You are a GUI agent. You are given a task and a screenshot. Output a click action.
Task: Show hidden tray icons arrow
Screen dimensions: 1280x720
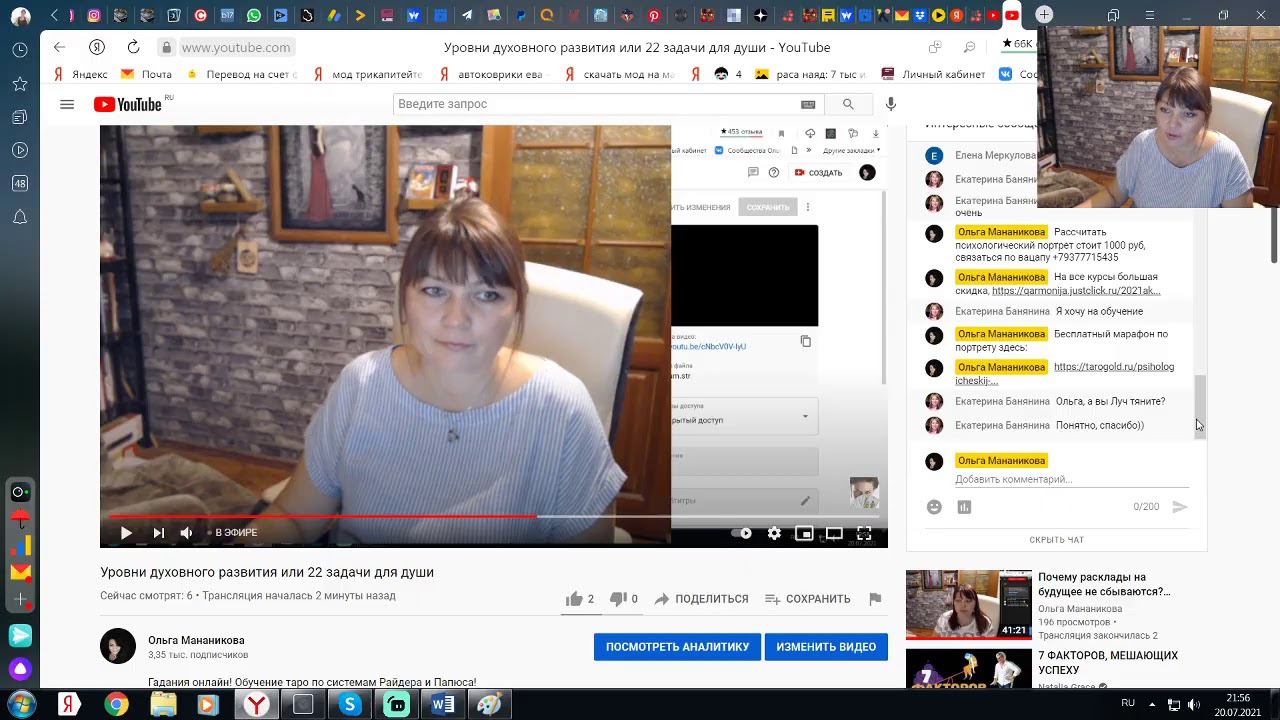point(1152,704)
